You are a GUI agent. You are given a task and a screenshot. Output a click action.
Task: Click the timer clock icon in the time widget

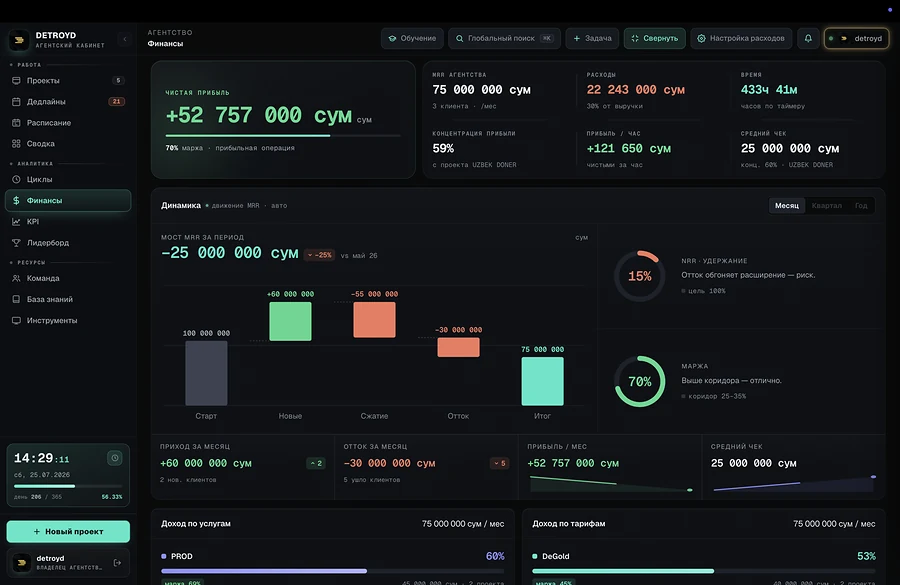tap(115, 458)
